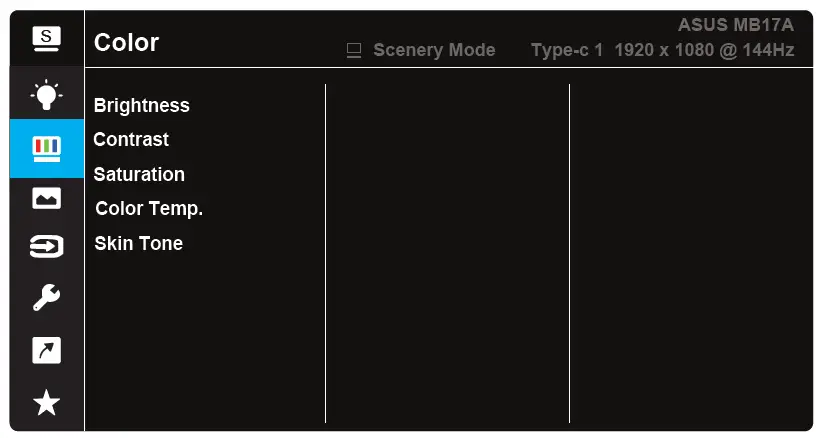
Task: Click the 1920 x 1080 @ 144Hz readout
Action: pos(704,50)
